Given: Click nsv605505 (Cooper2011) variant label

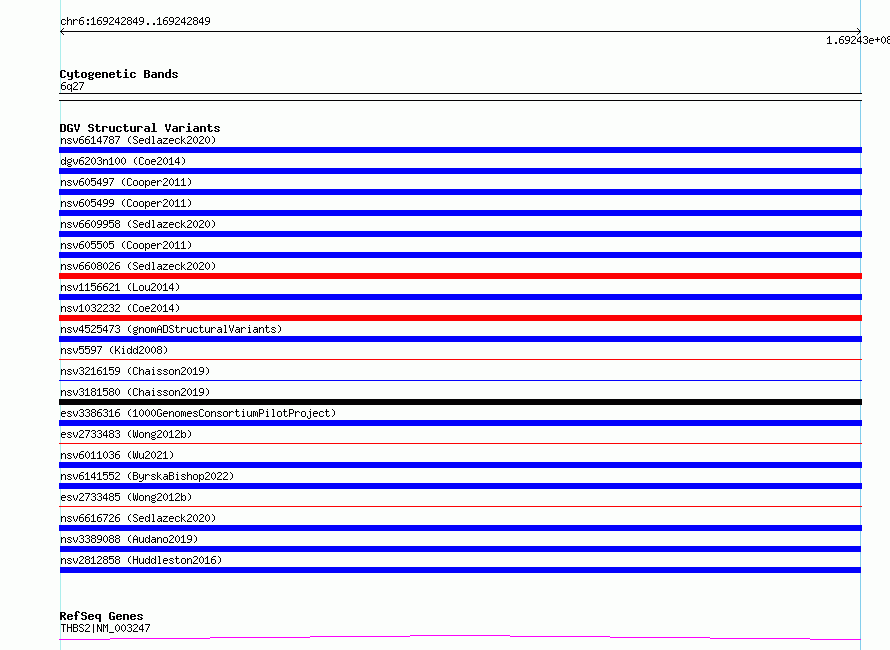Looking at the screenshot, I should (126, 245).
